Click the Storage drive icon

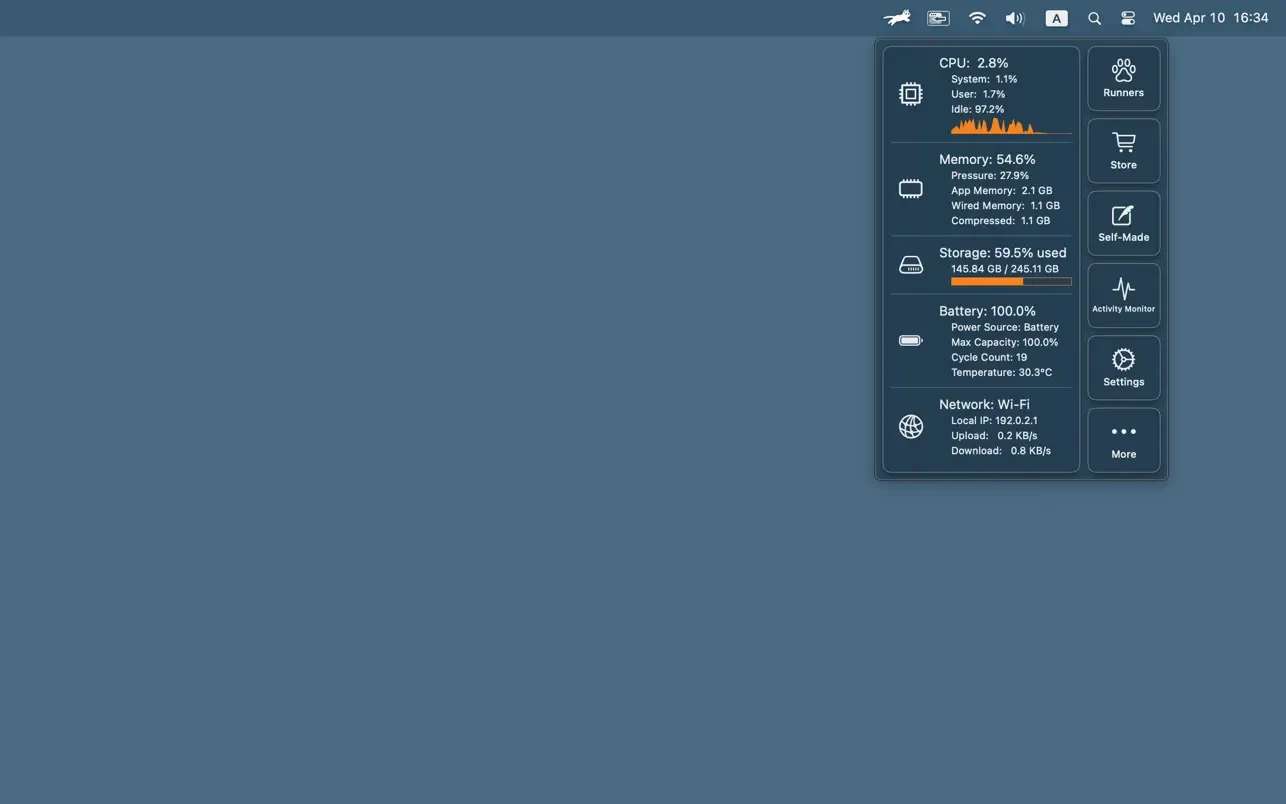click(x=910, y=265)
